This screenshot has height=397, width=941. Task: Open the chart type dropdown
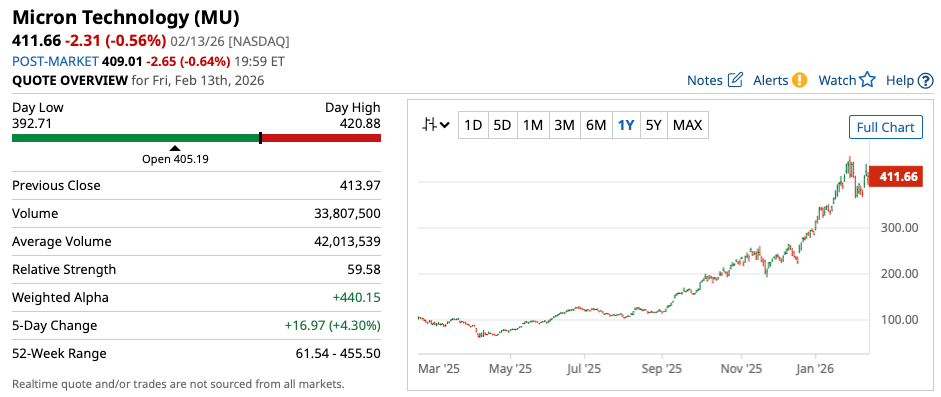click(436, 125)
